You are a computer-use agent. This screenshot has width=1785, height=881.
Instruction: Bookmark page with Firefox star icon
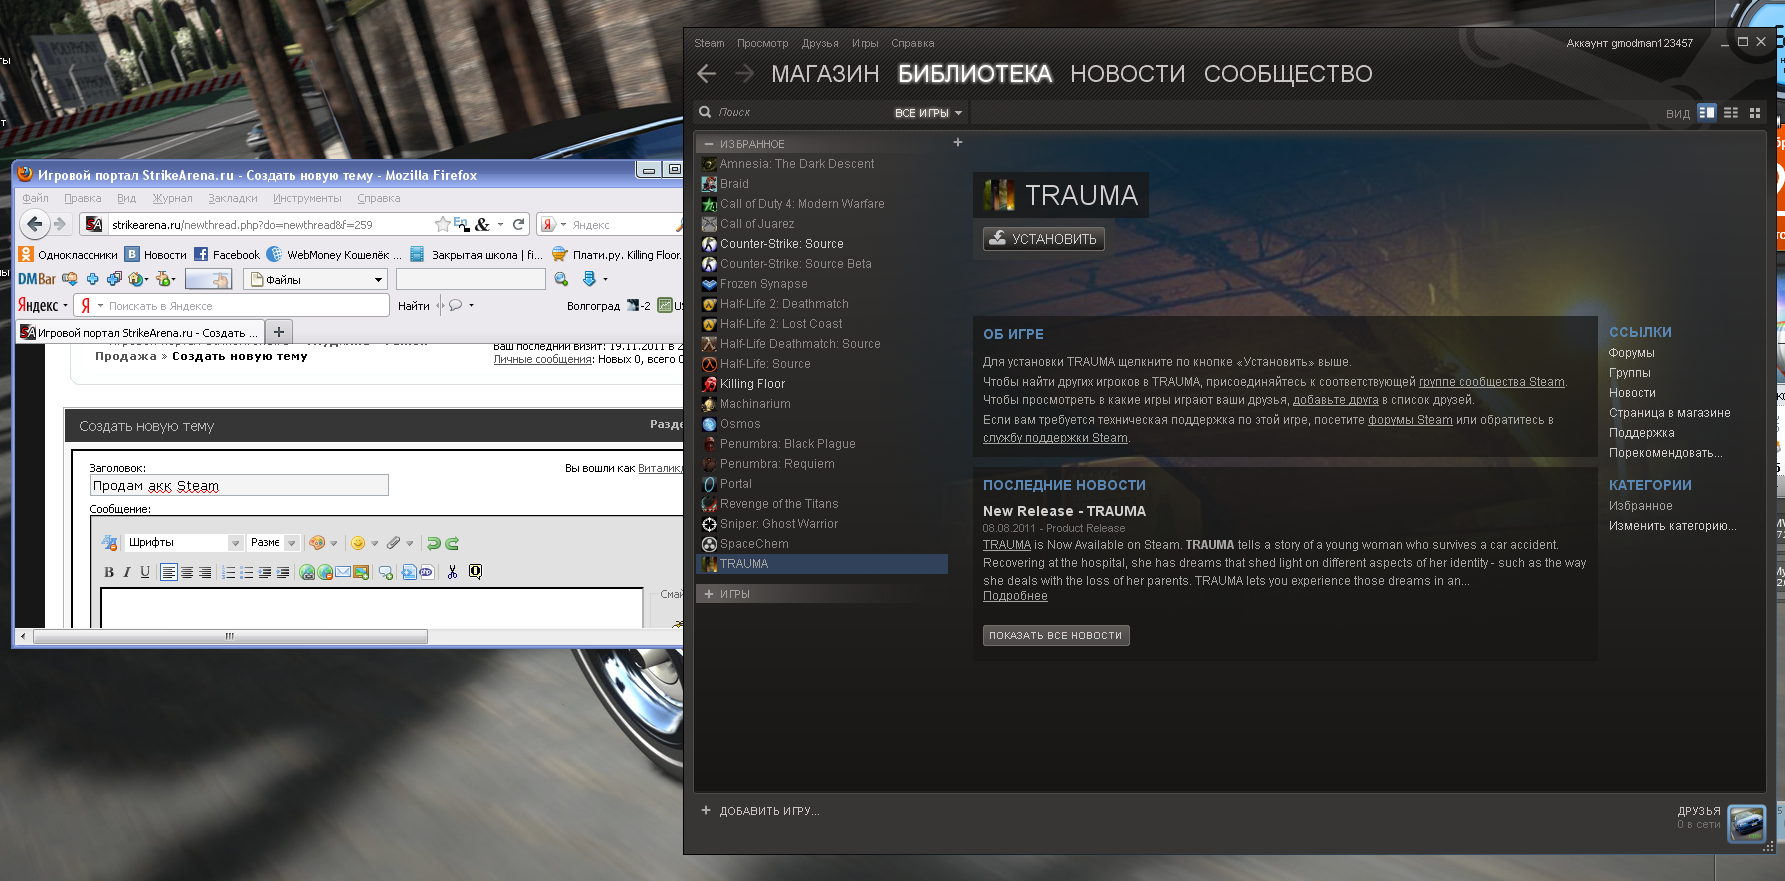pyautogui.click(x=442, y=224)
